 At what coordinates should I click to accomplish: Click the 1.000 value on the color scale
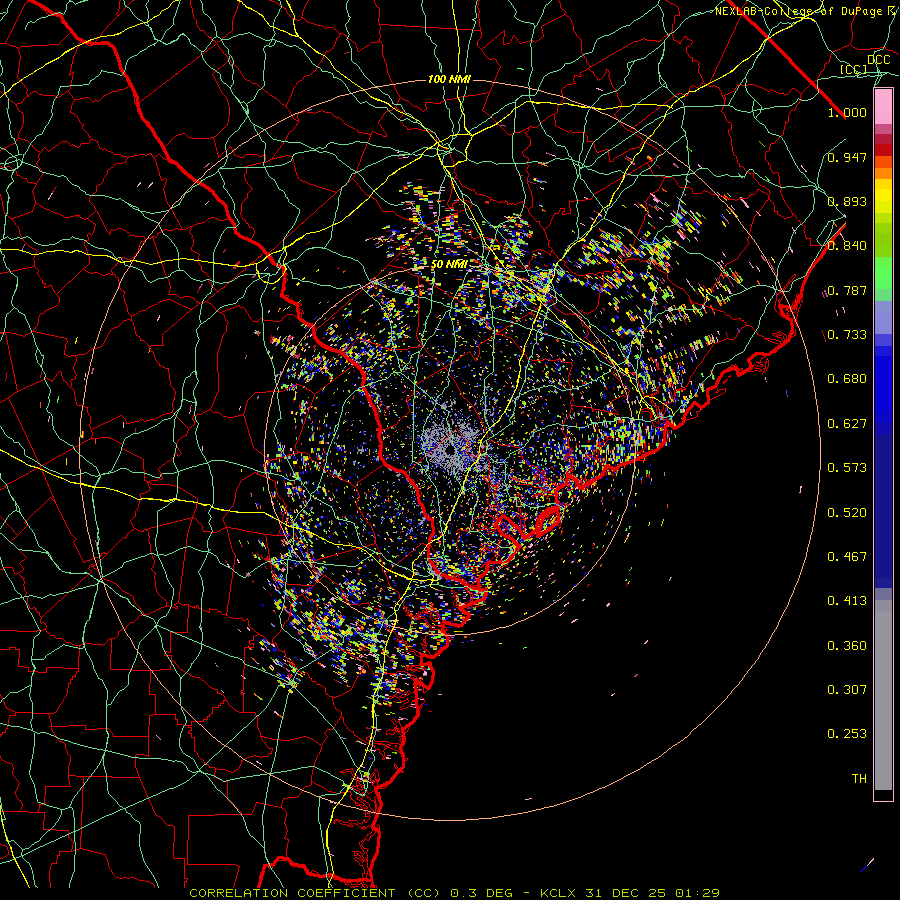(847, 113)
